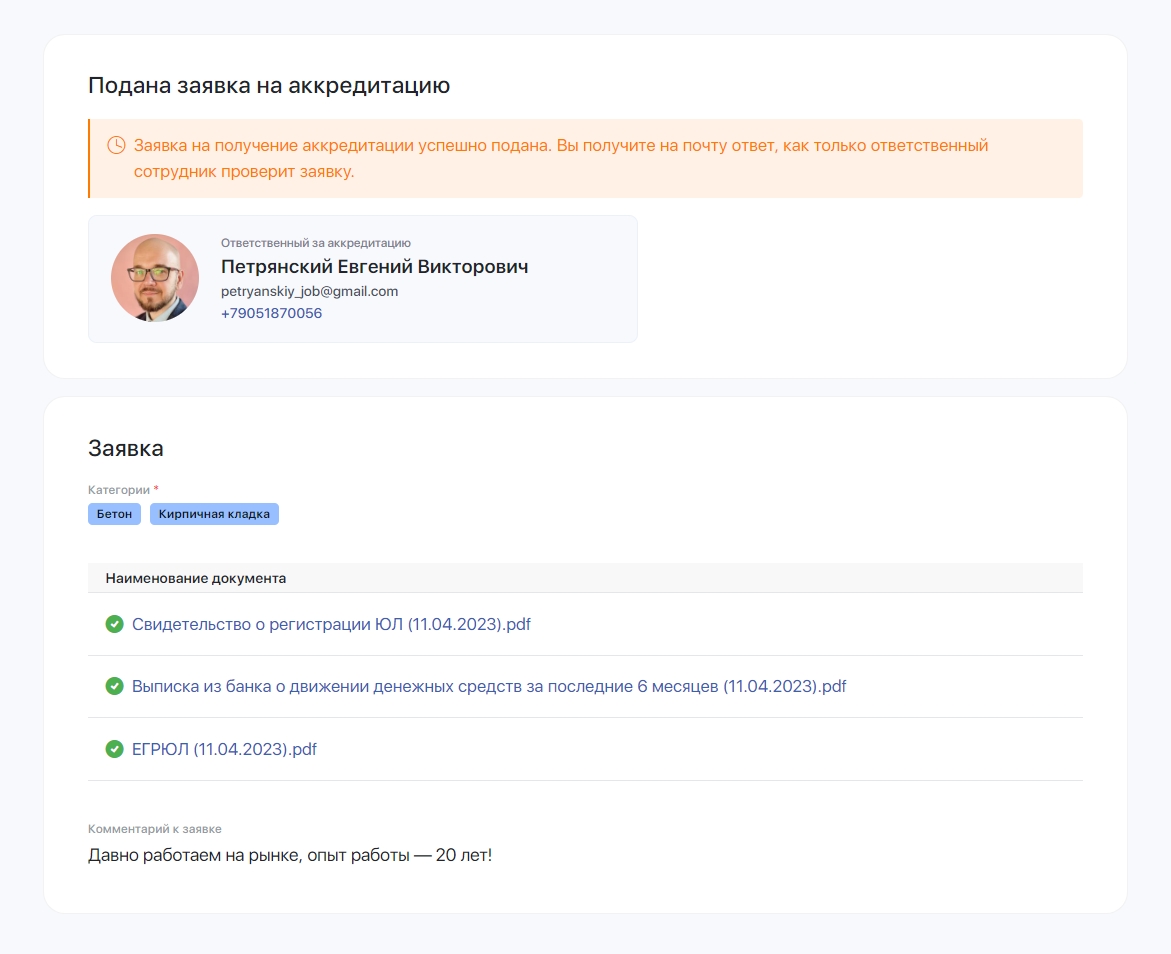
Task: Call the phone number +79051870056
Action: [271, 313]
